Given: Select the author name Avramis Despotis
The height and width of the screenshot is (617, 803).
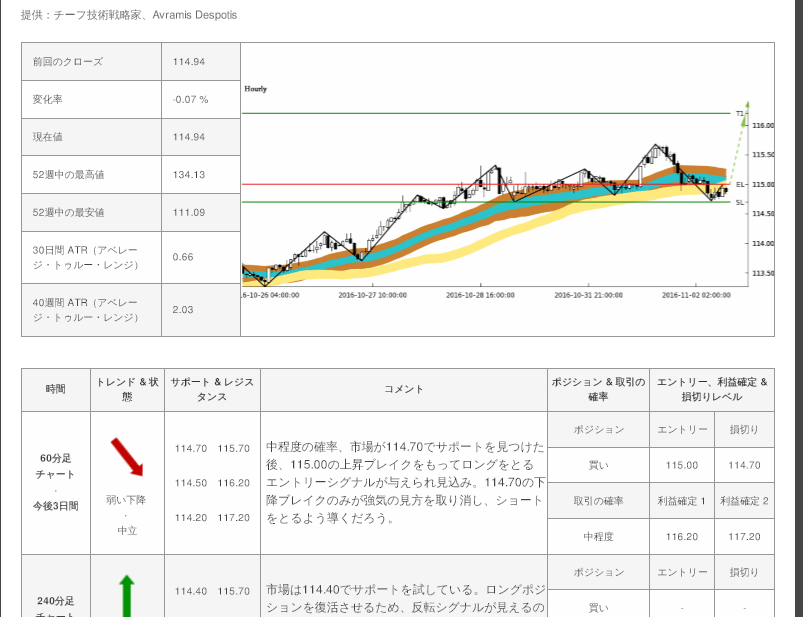Looking at the screenshot, I should pyautogui.click(x=195, y=15).
